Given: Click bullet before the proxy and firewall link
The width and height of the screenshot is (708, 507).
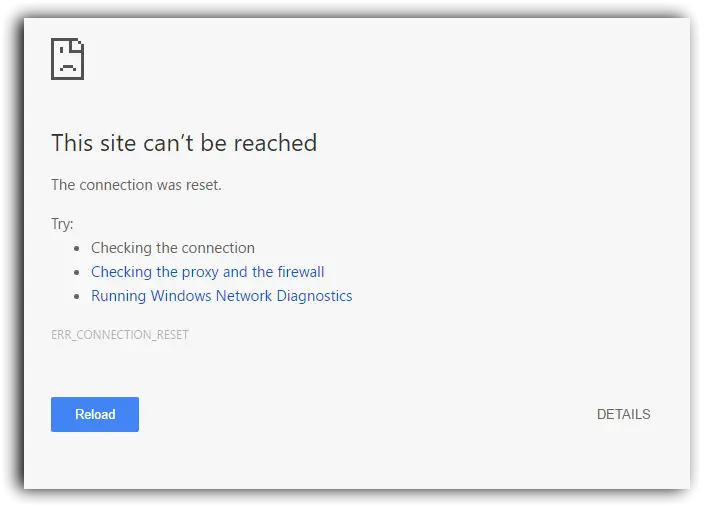Looking at the screenshot, I should click(x=77, y=272).
